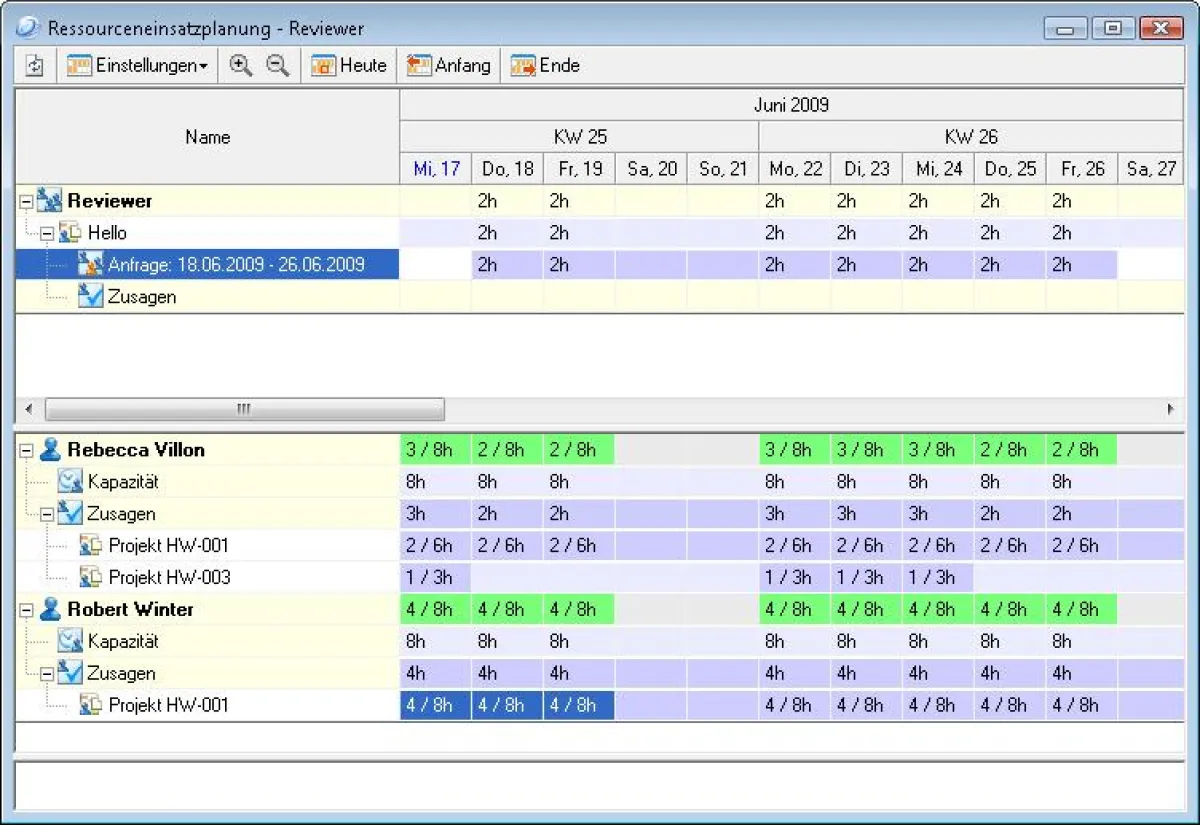Click the scrollbar right arrow
1200x825 pixels.
(1169, 409)
